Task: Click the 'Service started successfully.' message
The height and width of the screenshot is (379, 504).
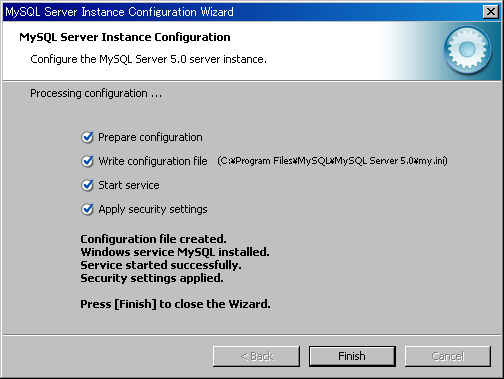Action: point(161,265)
